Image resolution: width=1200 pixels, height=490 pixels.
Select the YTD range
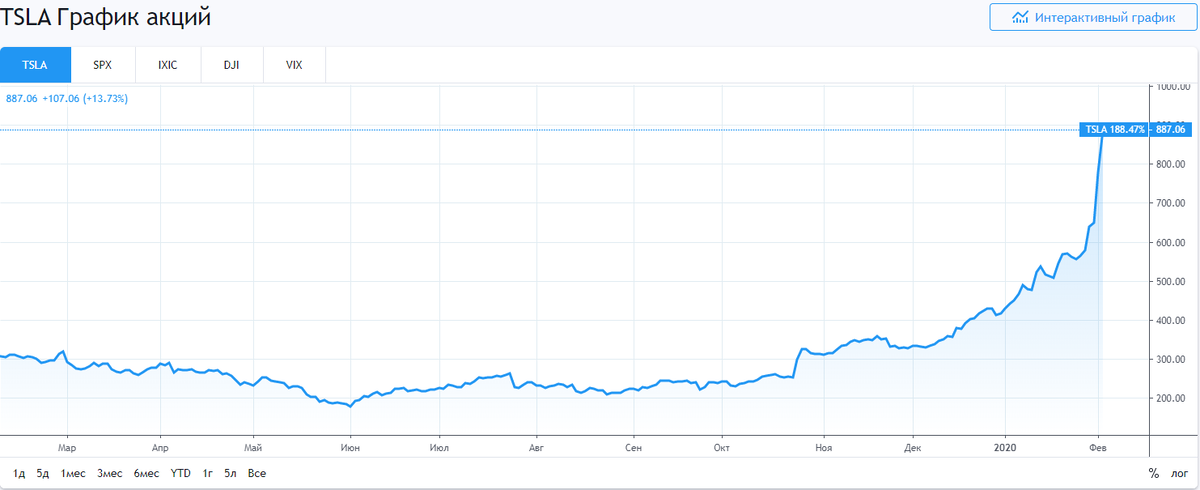point(181,473)
